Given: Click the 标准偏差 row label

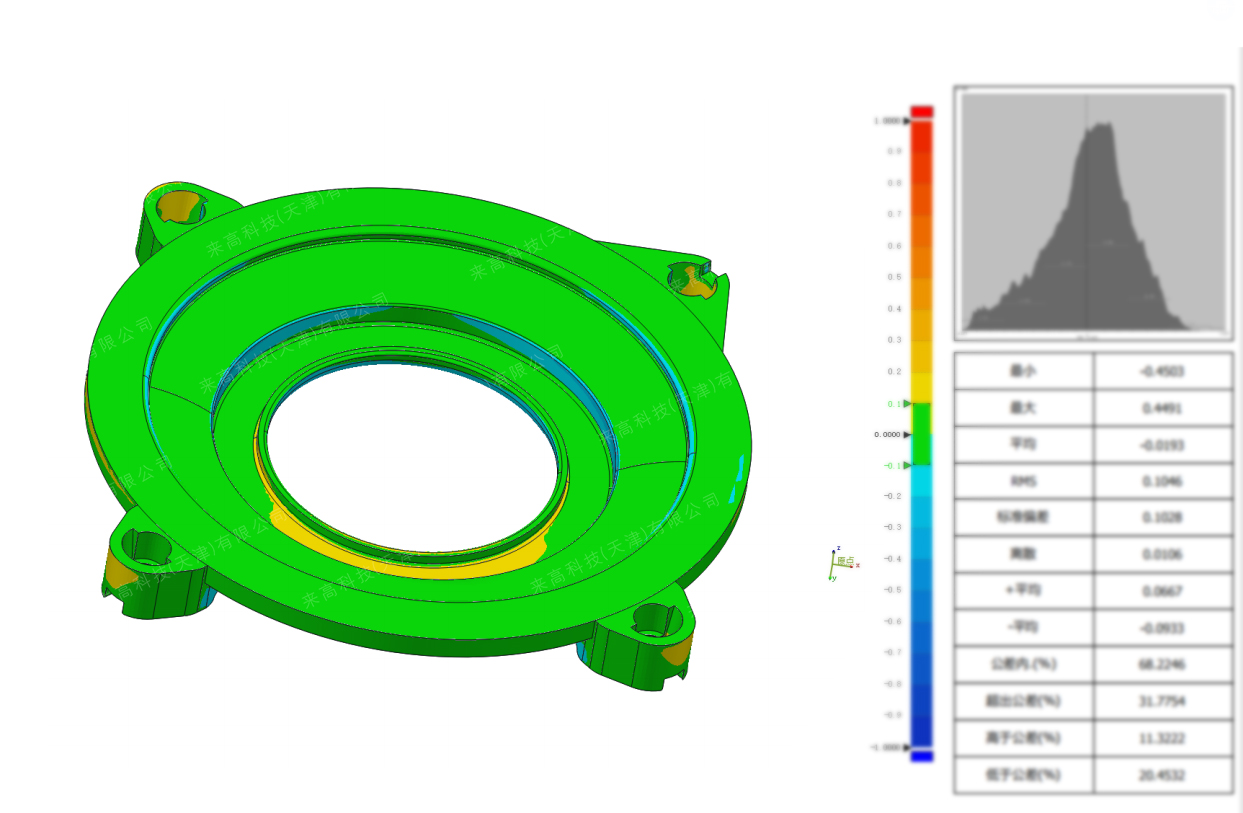Looking at the screenshot, I should point(1023,518).
